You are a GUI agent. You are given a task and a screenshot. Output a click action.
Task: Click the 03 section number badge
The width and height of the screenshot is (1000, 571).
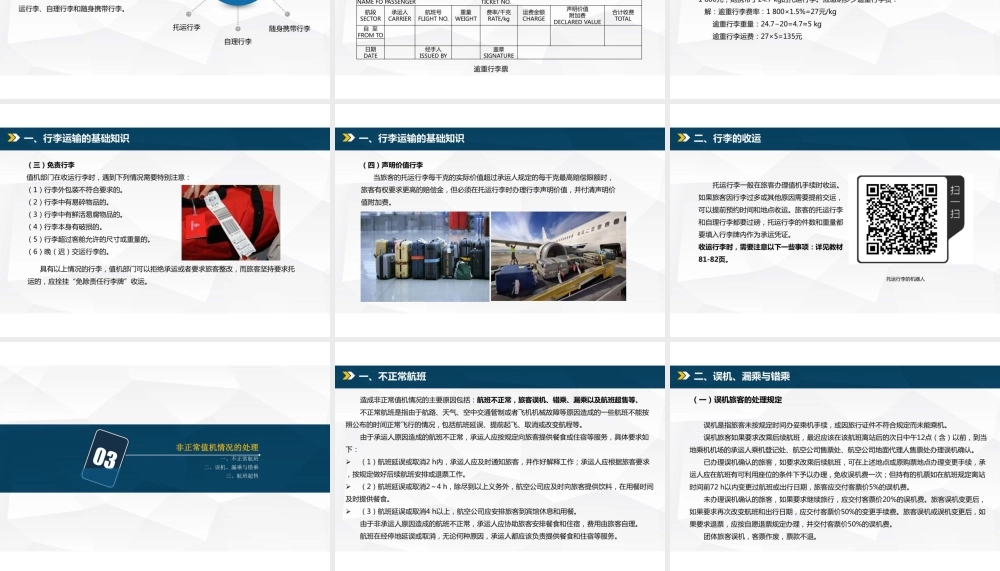coord(105,458)
